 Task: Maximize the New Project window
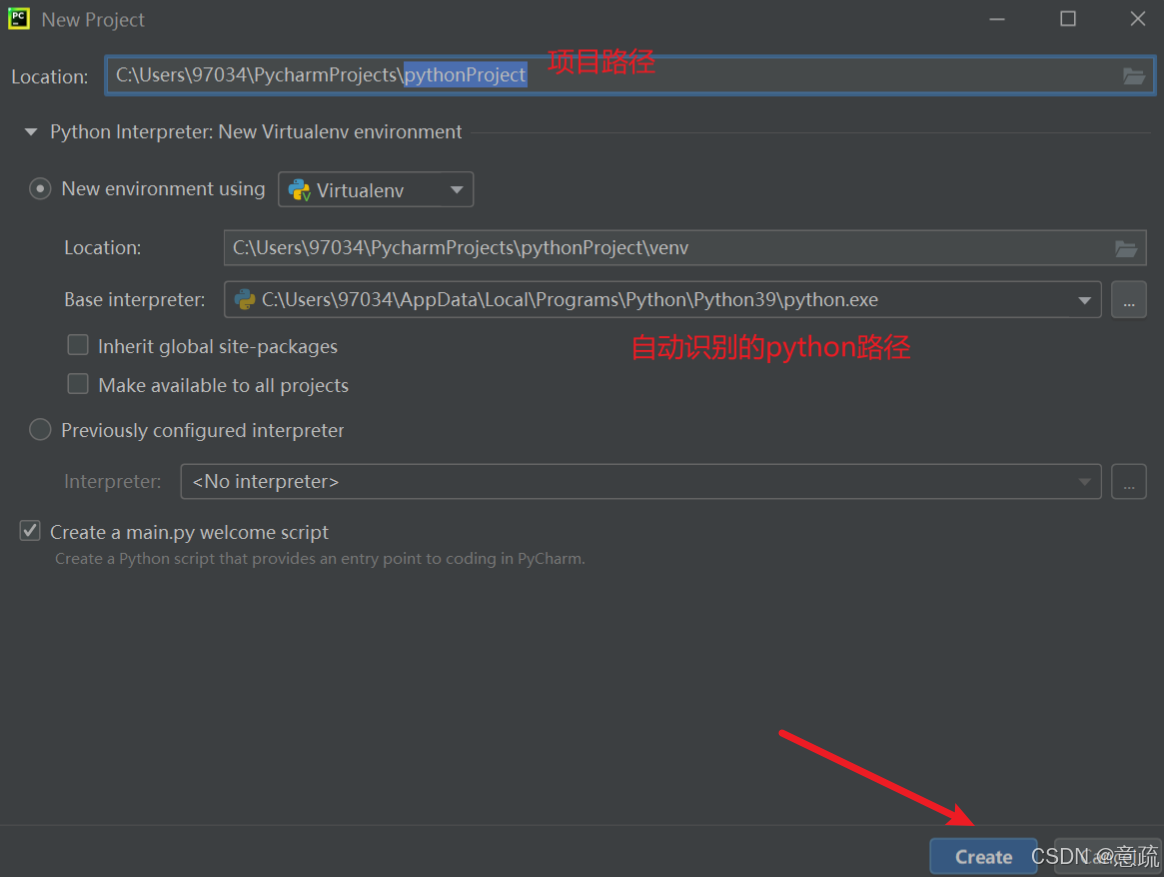tap(1067, 19)
